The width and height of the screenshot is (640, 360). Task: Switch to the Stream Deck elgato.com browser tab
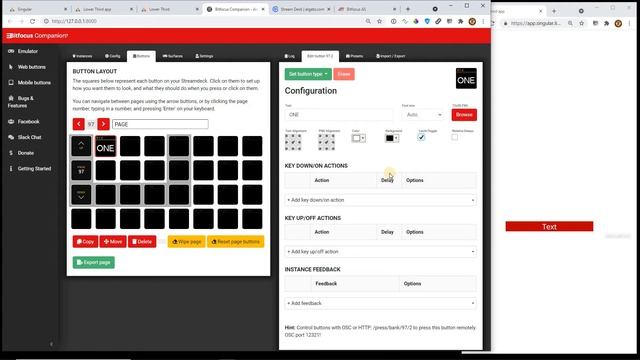pyautogui.click(x=301, y=9)
